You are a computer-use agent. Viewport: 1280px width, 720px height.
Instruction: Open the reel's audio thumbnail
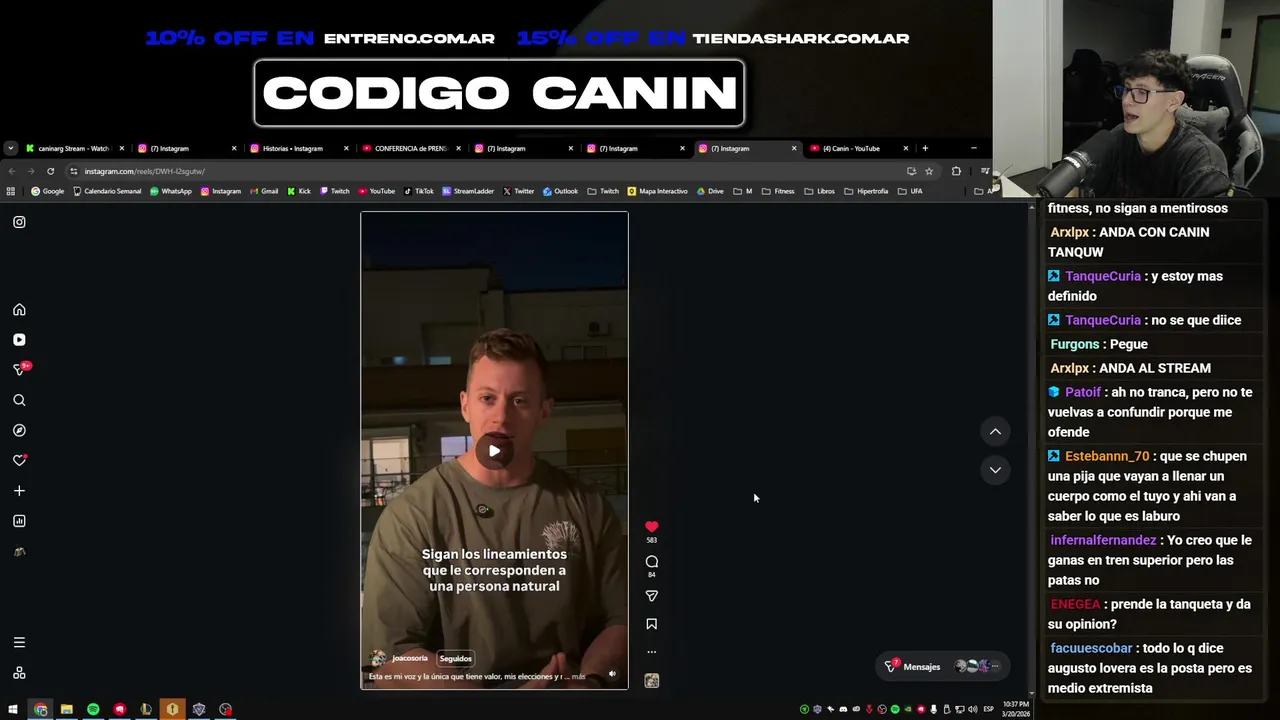[x=652, y=681]
